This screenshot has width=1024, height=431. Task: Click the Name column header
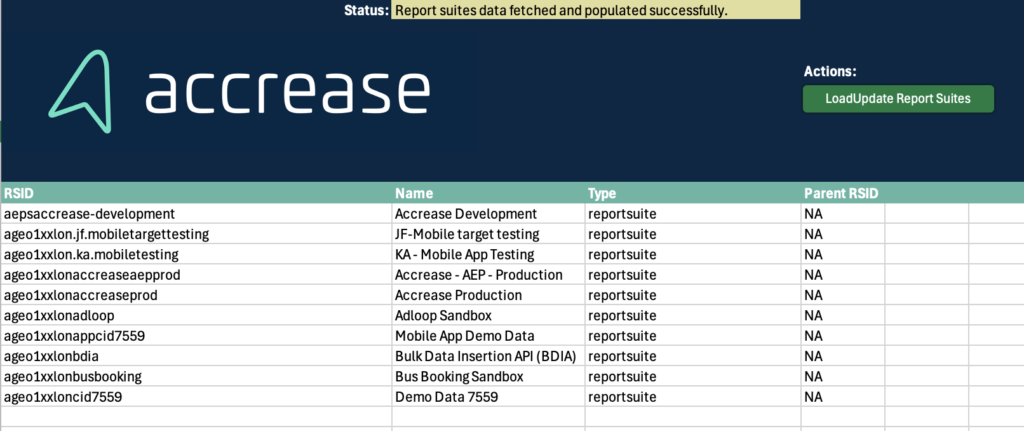488,193
